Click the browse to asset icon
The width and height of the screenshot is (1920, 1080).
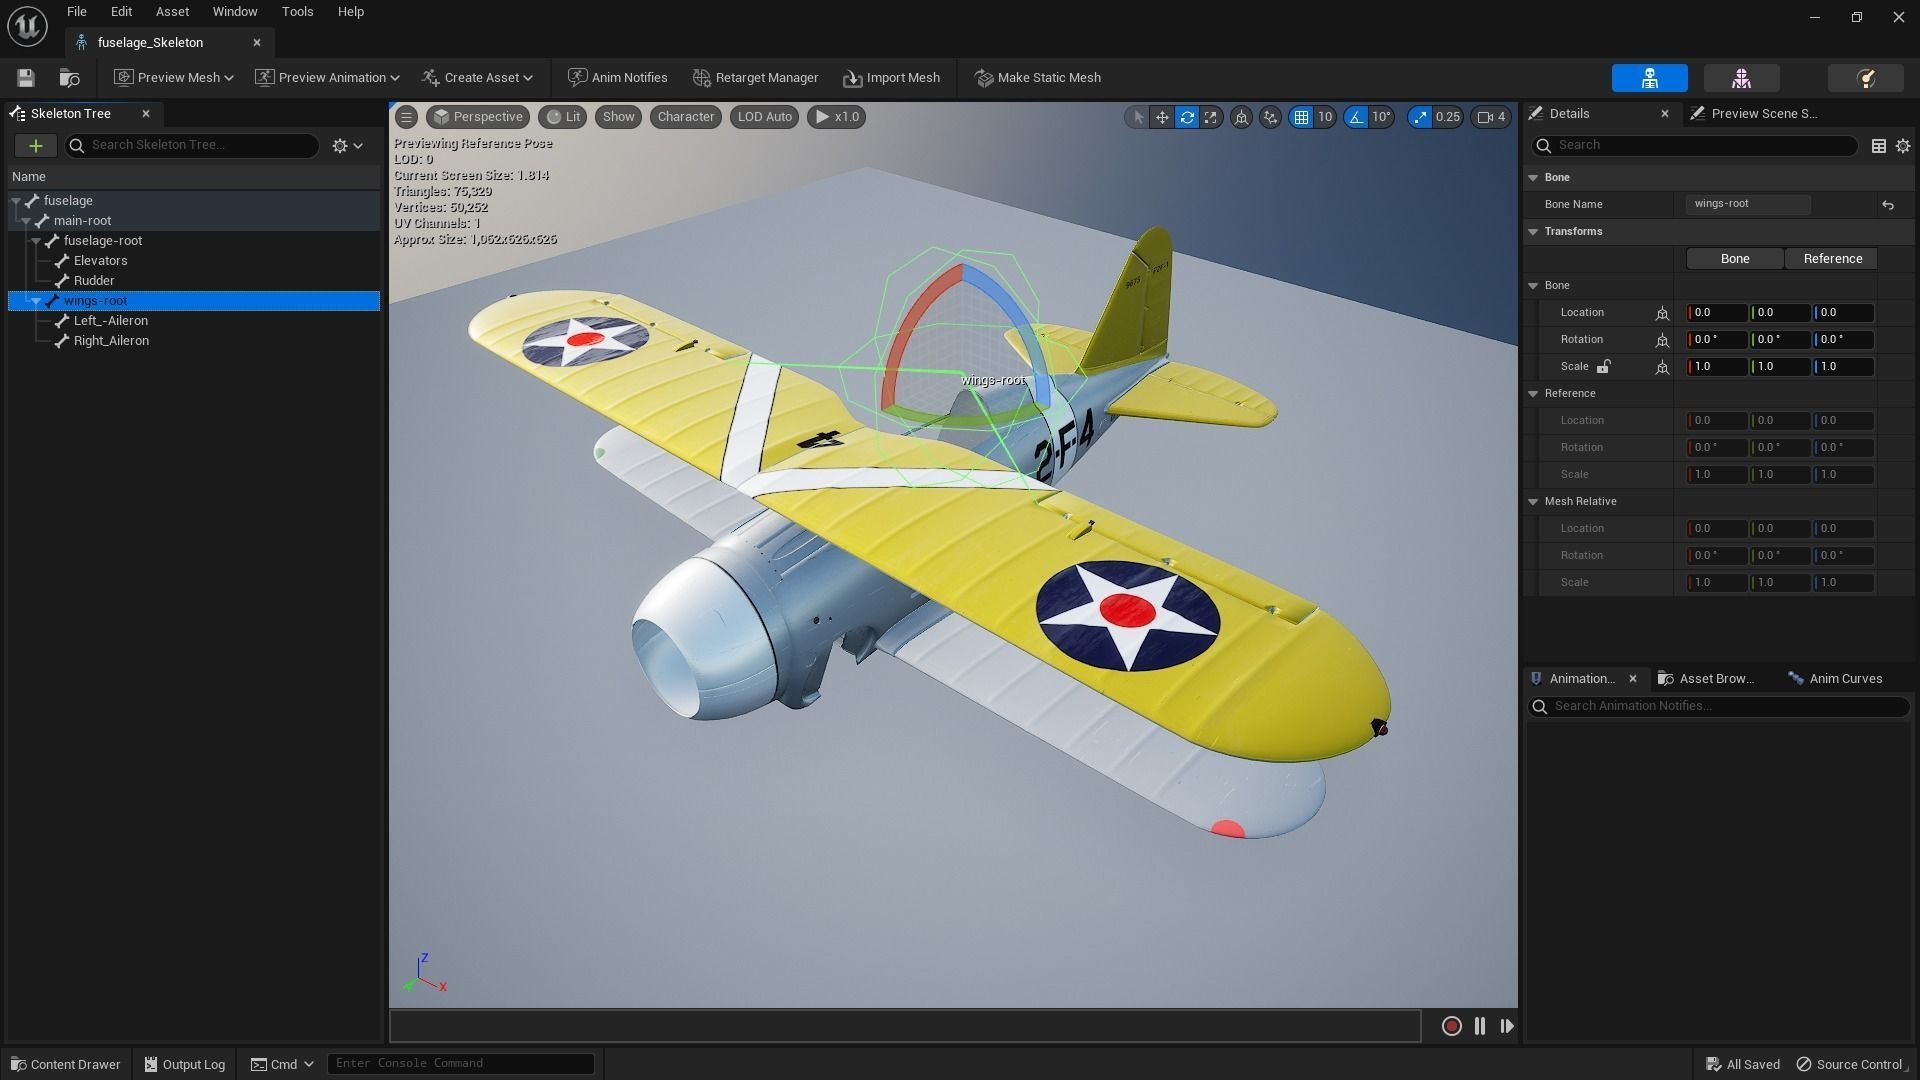pyautogui.click(x=69, y=78)
